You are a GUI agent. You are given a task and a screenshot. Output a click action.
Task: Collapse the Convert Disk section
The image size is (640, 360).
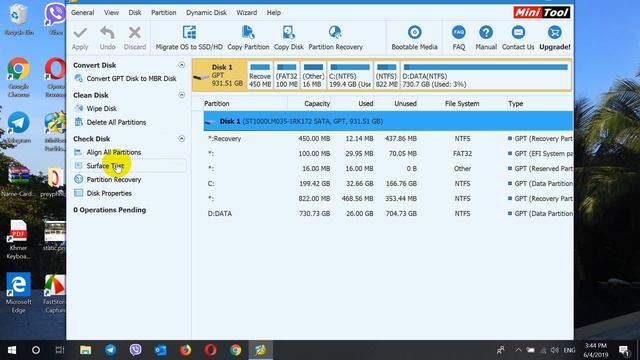[x=182, y=65]
